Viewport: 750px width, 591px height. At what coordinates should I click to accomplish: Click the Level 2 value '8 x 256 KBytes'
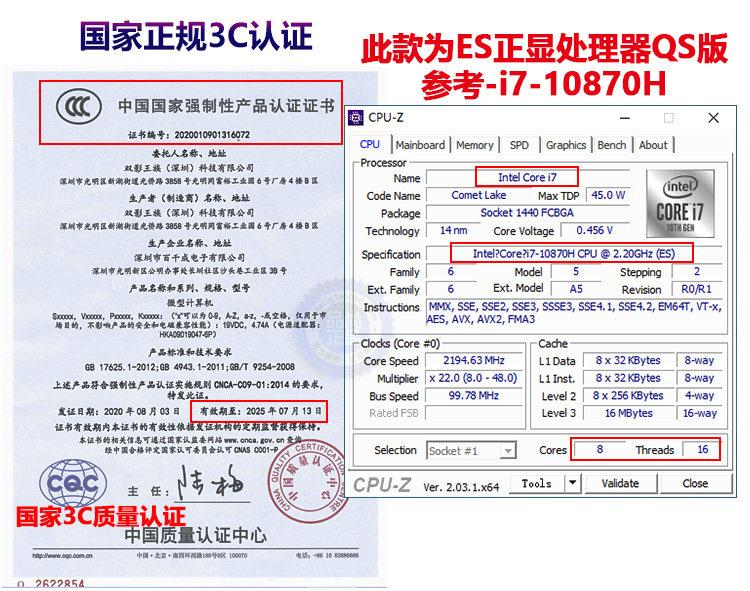coord(628,396)
